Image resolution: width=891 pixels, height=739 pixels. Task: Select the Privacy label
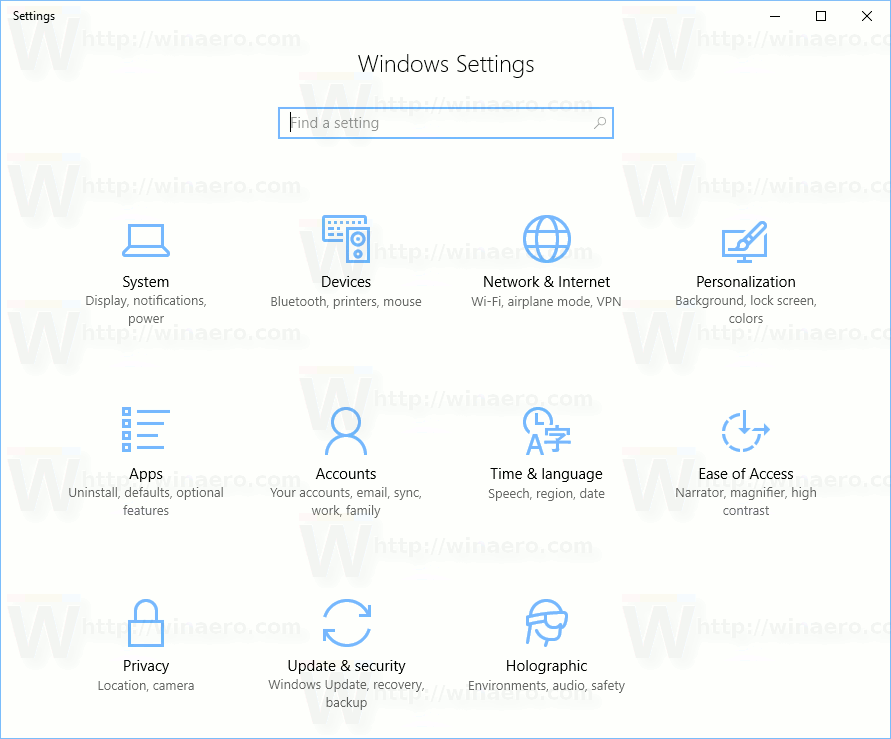click(x=146, y=666)
